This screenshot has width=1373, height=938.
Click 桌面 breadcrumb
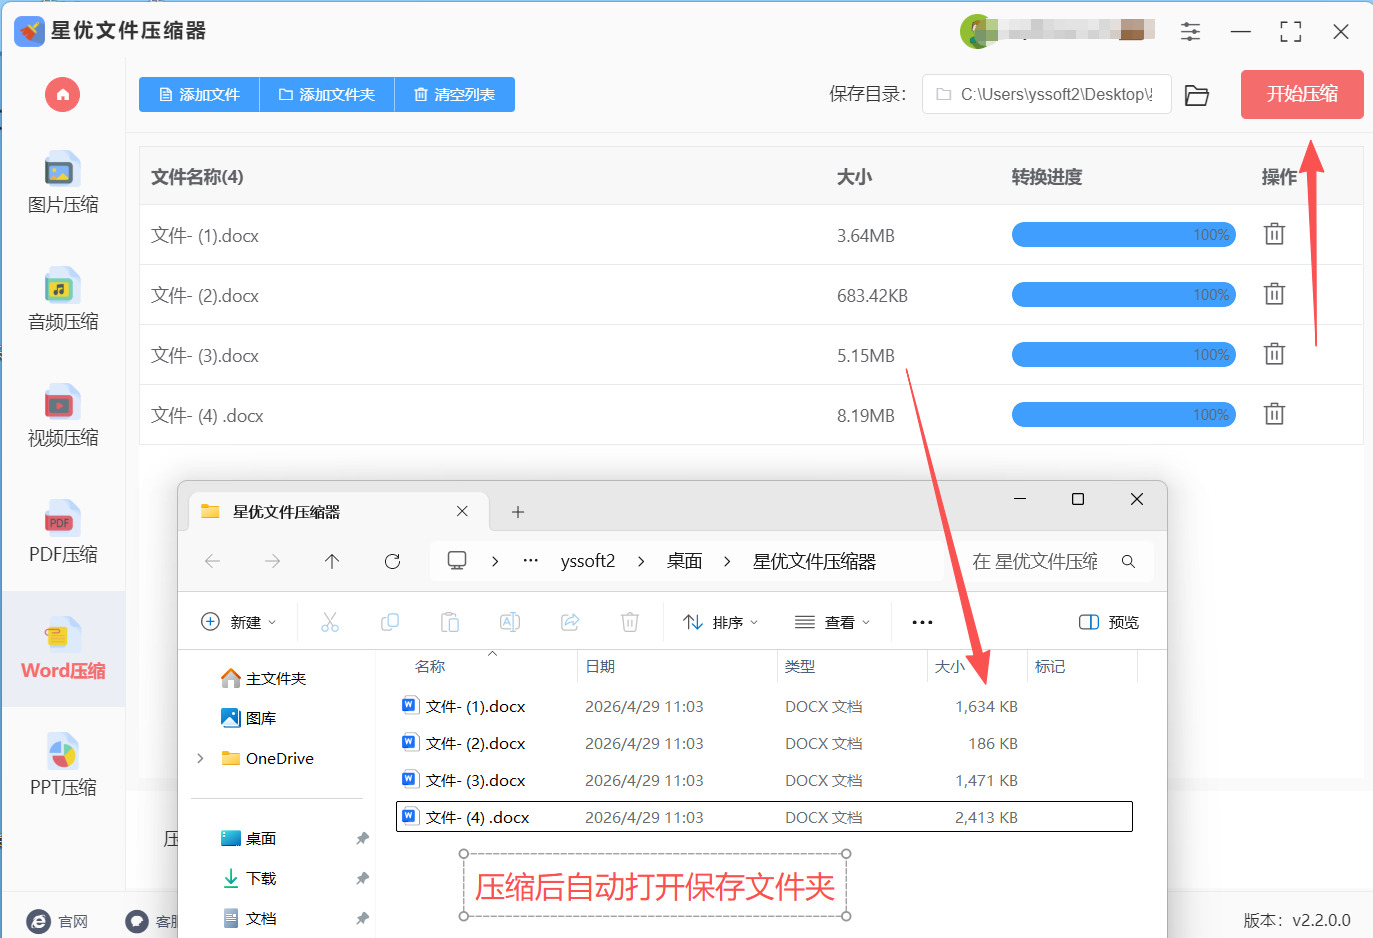click(685, 561)
